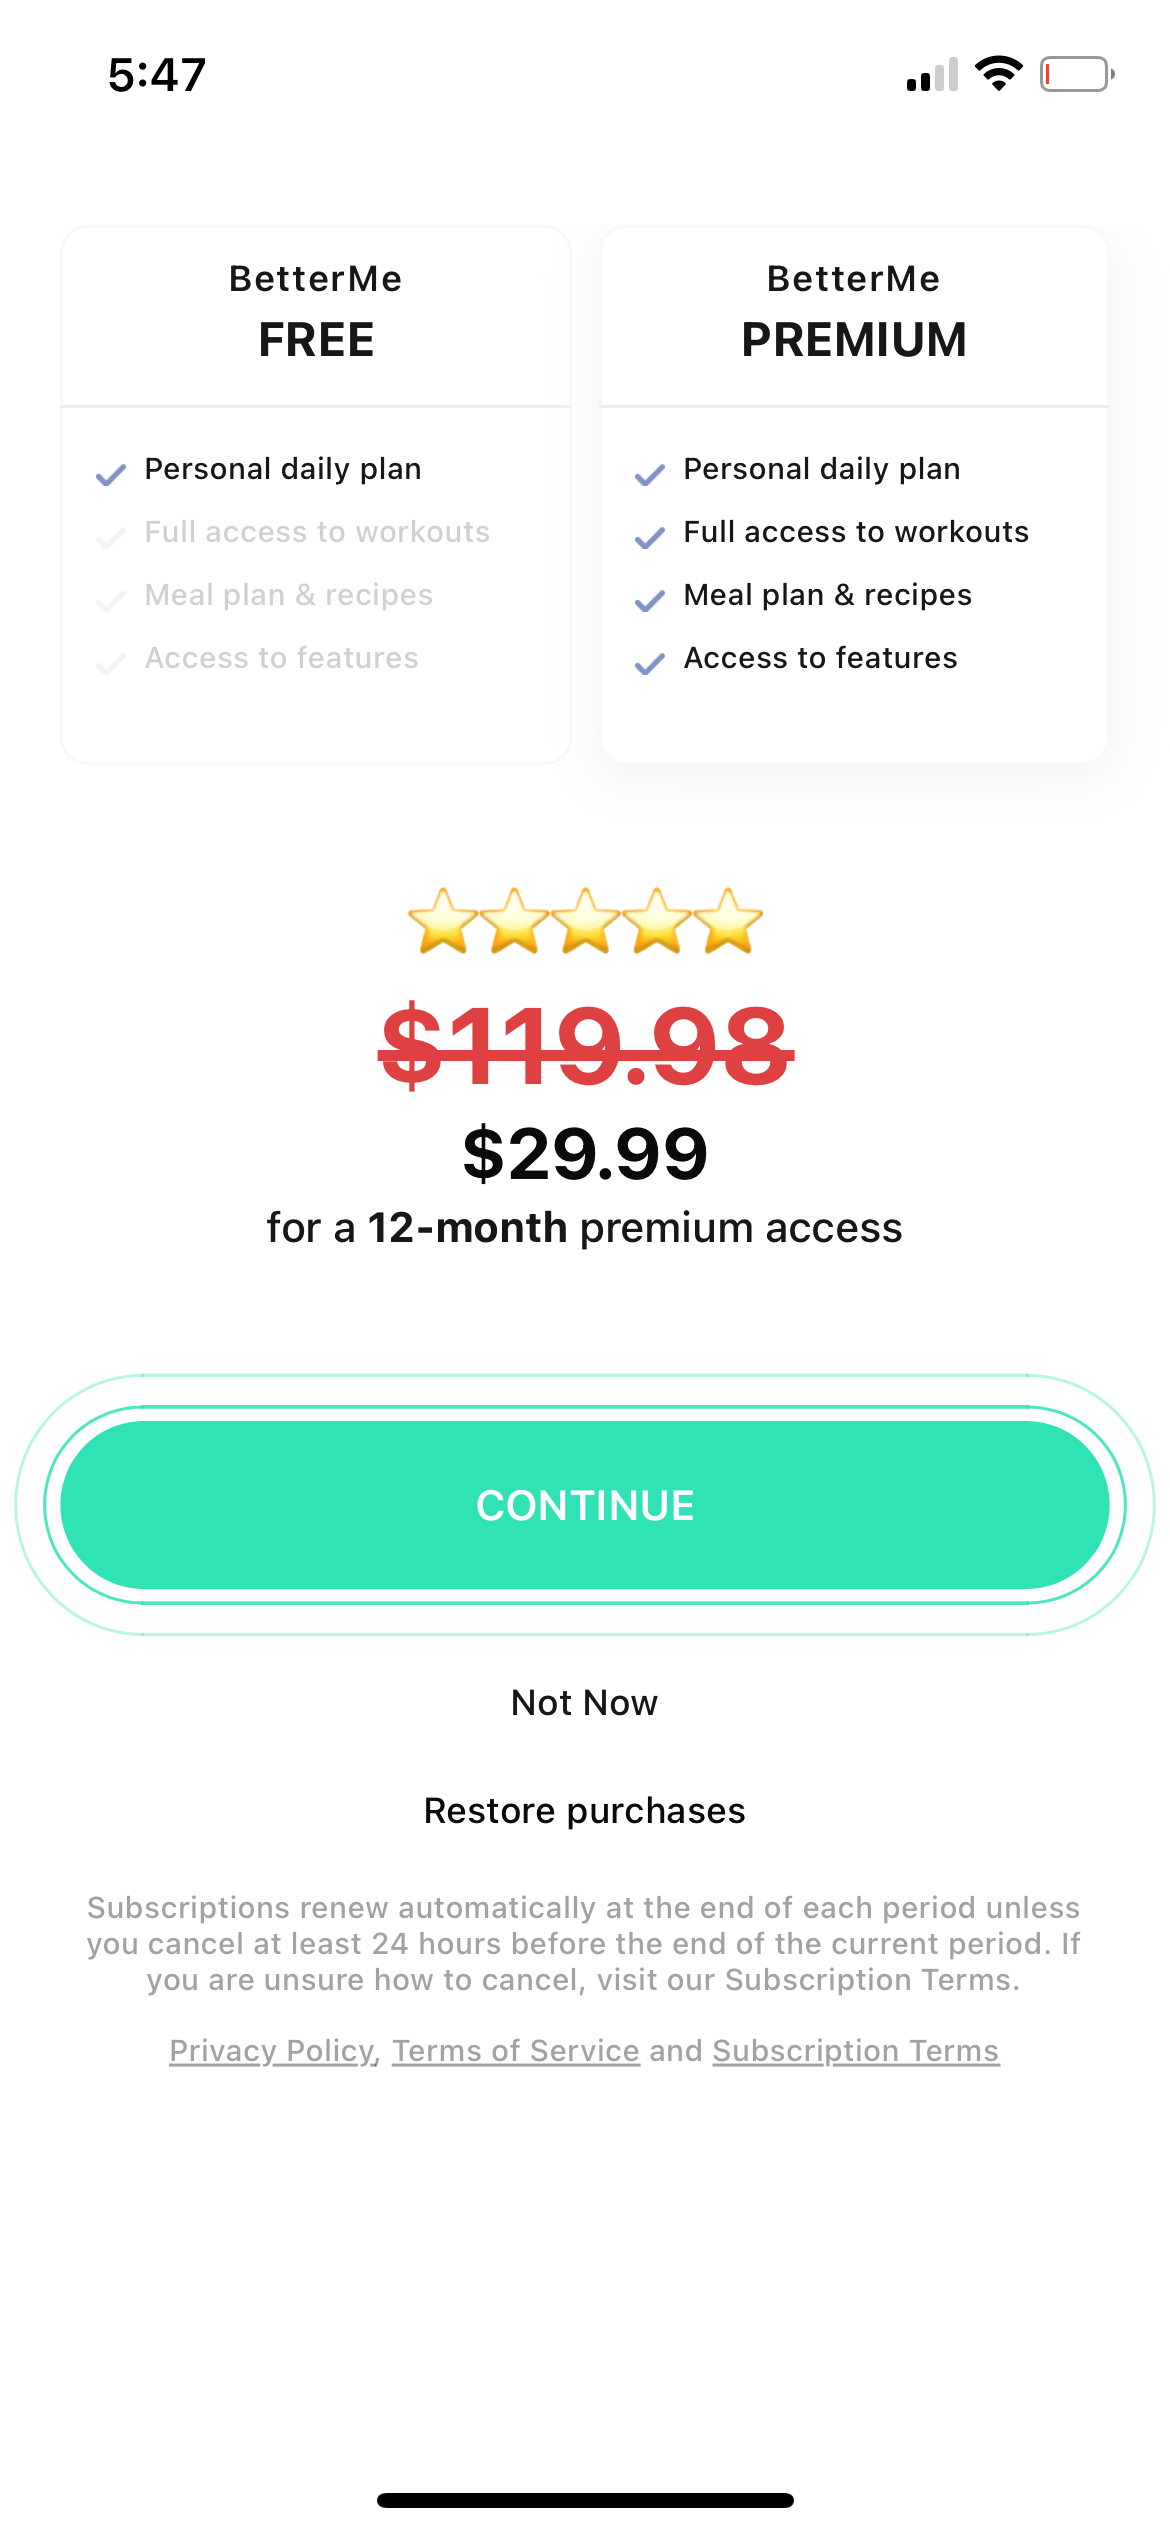Expand the 12-month premium access details
The width and height of the screenshot is (1170, 2532).
pos(585,1228)
